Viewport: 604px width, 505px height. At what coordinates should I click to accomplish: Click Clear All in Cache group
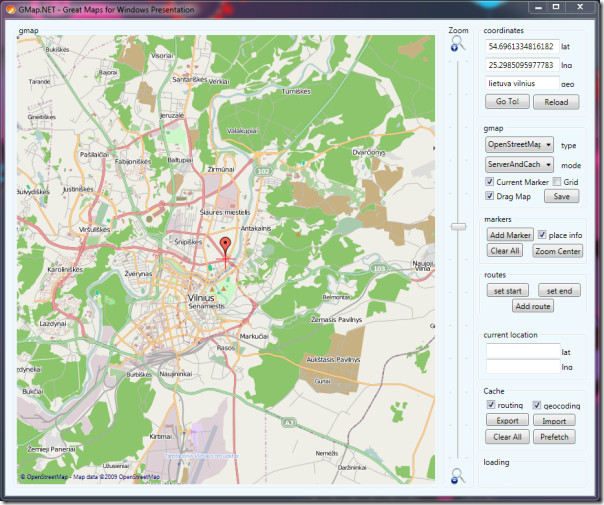point(507,437)
